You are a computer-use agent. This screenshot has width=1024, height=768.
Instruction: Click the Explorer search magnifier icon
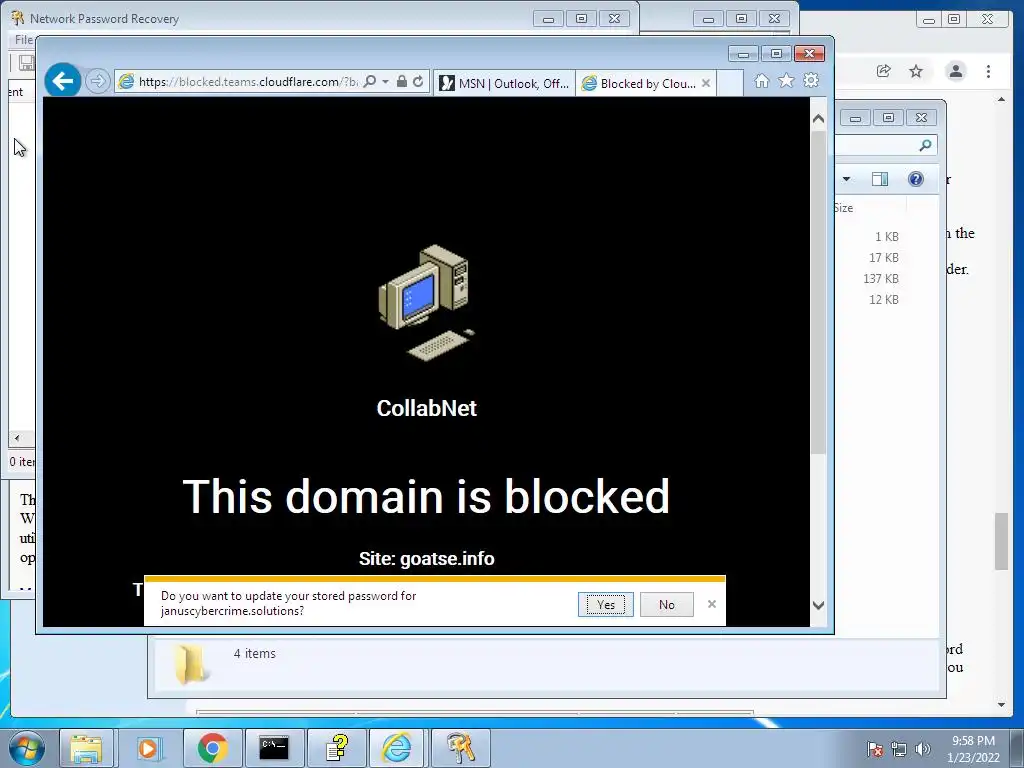(x=925, y=145)
